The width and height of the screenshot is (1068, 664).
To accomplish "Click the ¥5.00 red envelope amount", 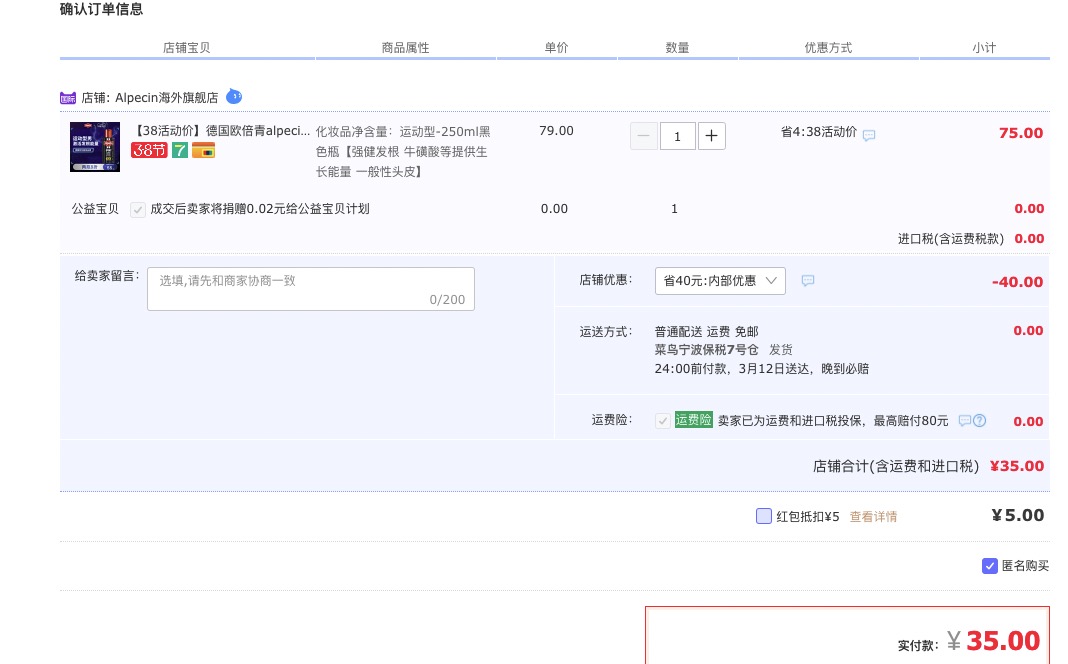I will 1018,516.
